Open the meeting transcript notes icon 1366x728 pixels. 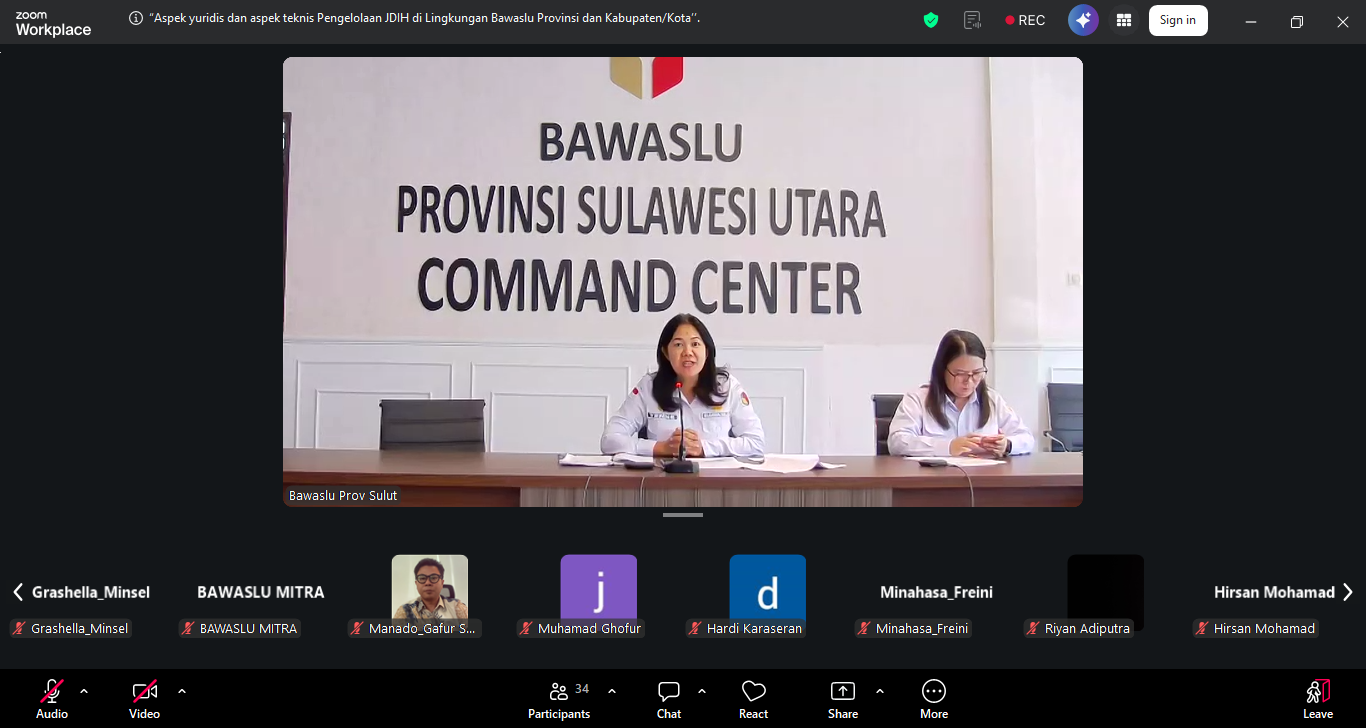972,20
